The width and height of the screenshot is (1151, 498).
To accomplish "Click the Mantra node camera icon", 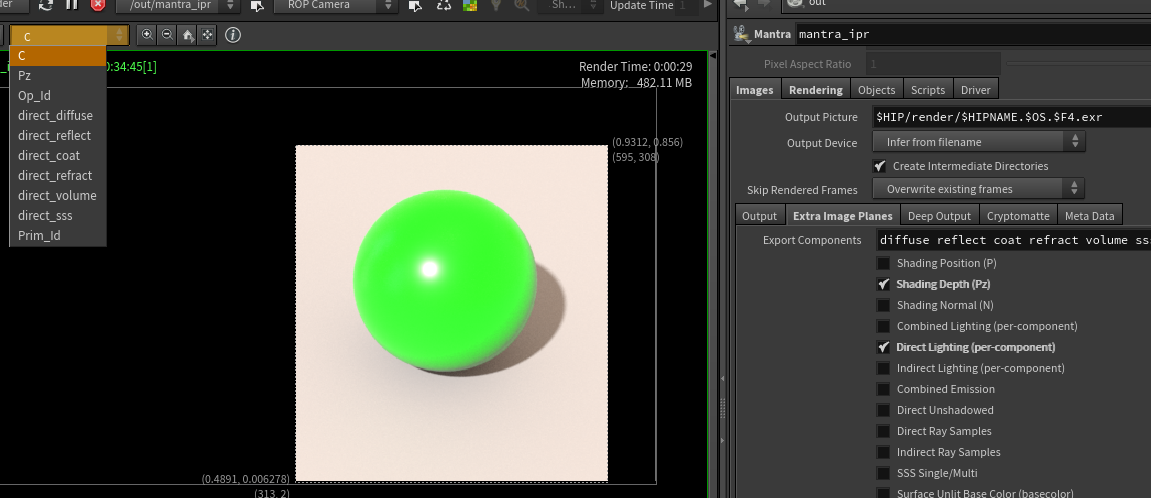I will 741,35.
